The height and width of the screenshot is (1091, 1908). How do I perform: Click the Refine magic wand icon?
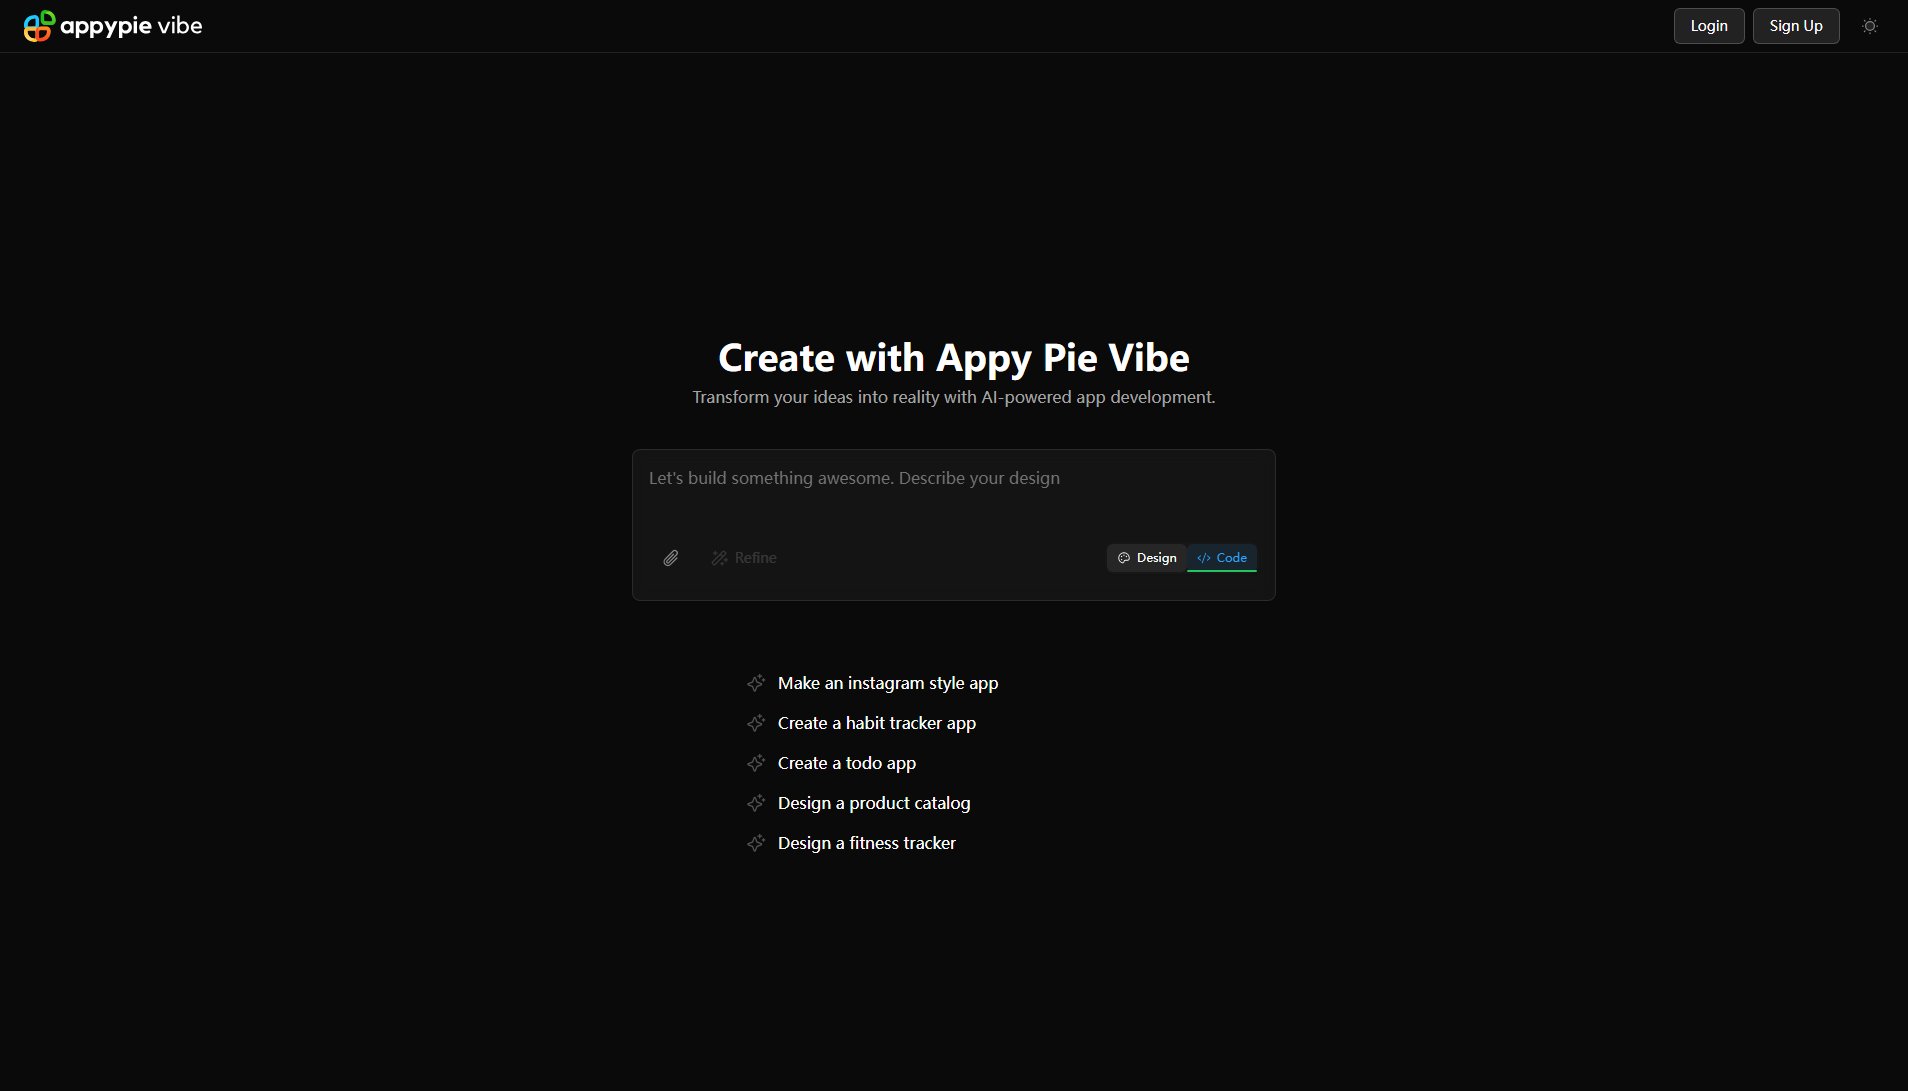(x=719, y=558)
